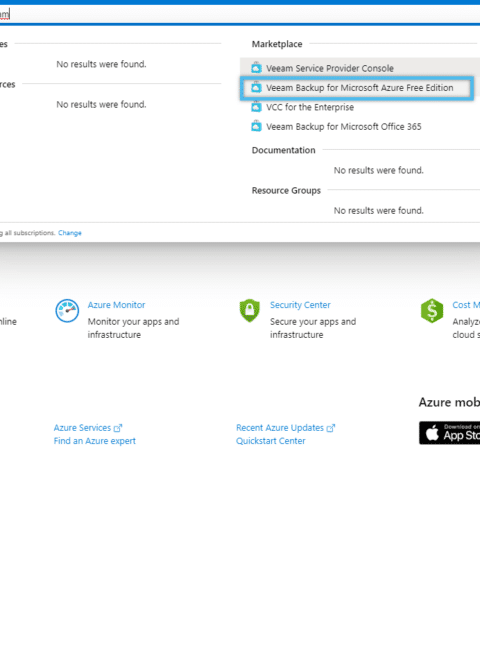The width and height of the screenshot is (480, 650).
Task: Click into the portal search field
Action: click(240, 15)
